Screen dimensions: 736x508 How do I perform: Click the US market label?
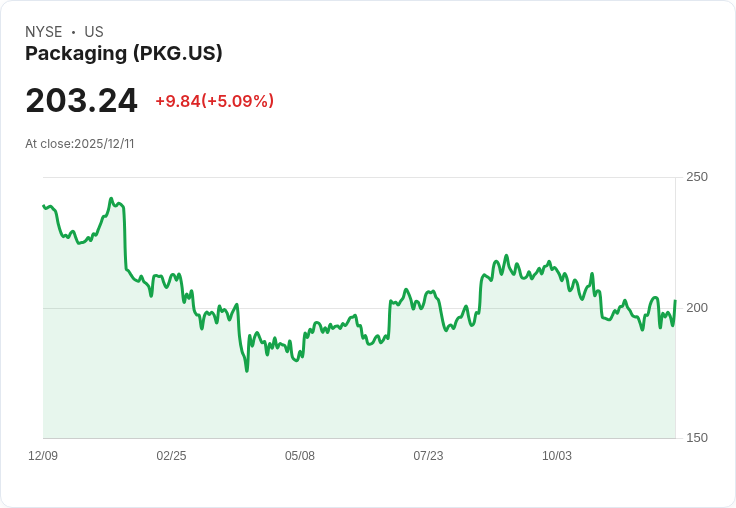point(94,32)
